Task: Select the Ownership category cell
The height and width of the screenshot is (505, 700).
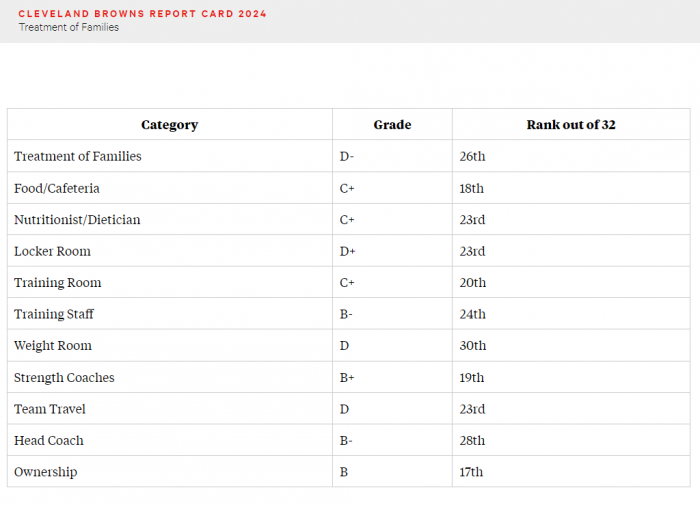Action: [170, 472]
